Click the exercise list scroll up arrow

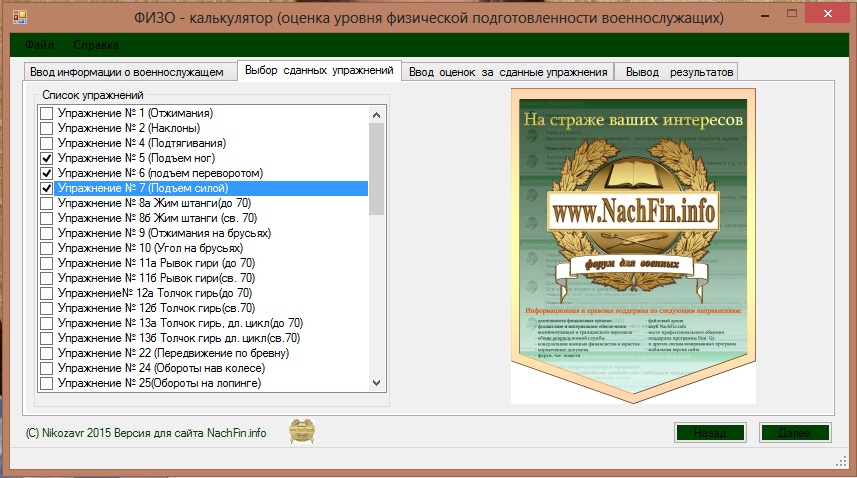click(376, 115)
